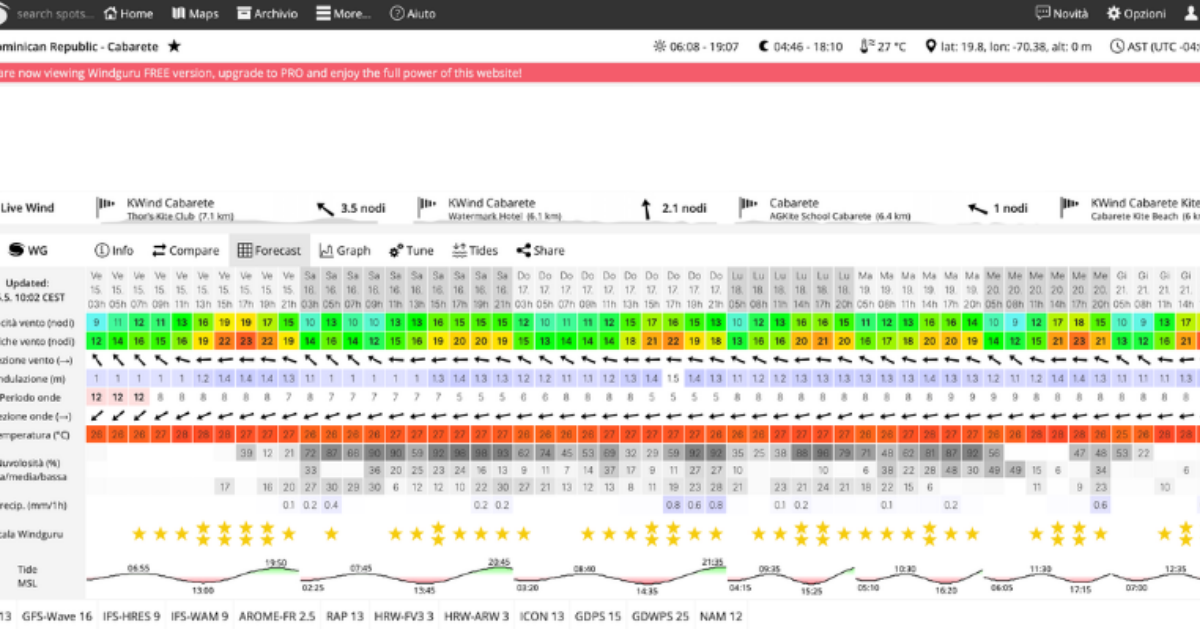Open the Cabarete Kite Beach station
Viewport: 1200px width, 630px height.
tap(1145, 208)
